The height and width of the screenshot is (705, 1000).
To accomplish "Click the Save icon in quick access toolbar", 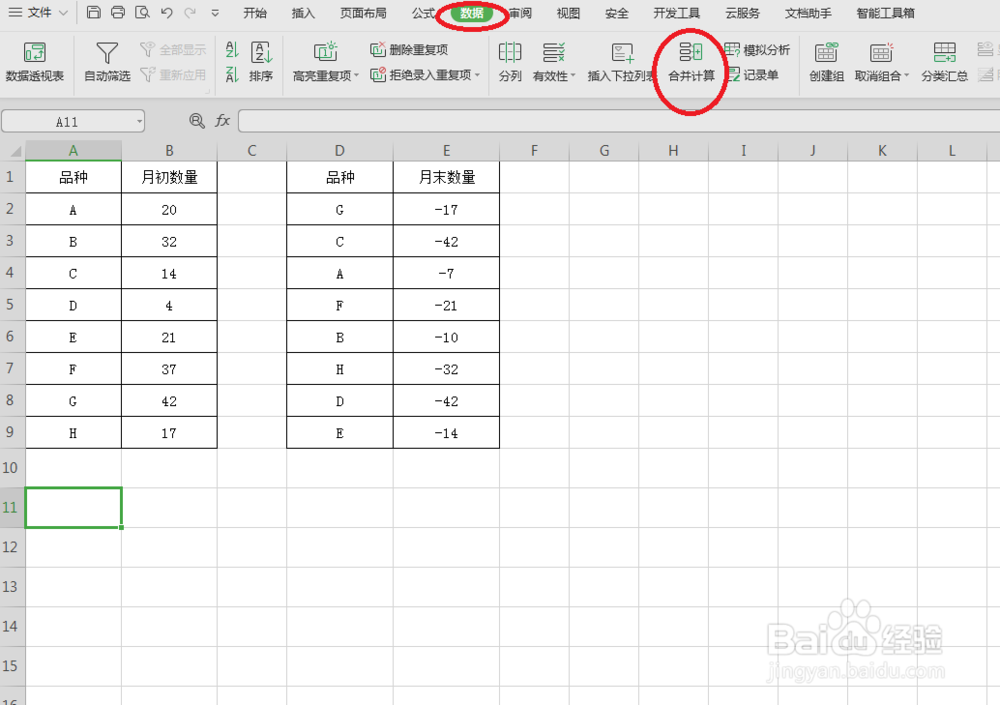I will (94, 12).
